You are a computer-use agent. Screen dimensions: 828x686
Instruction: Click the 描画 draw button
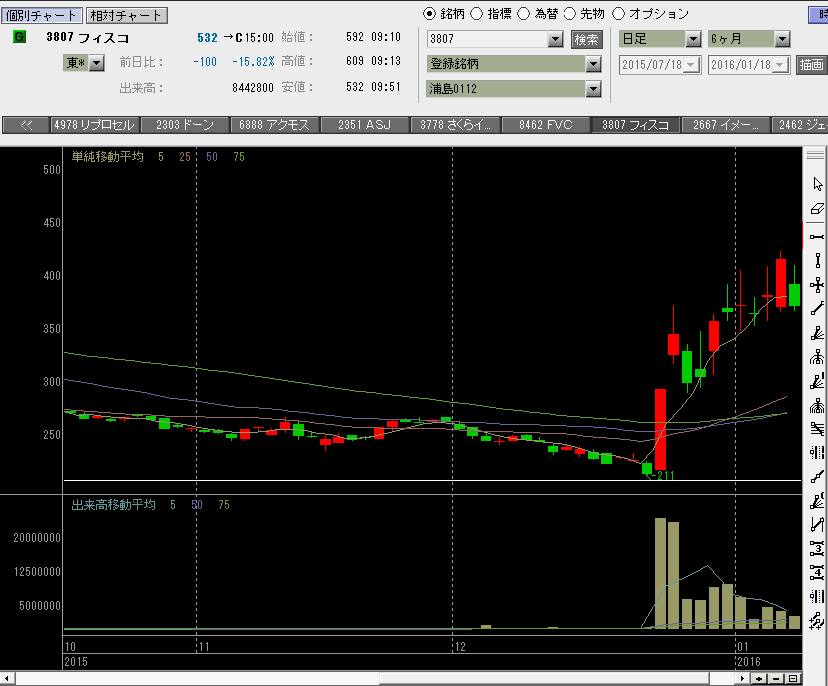pyautogui.click(x=811, y=65)
